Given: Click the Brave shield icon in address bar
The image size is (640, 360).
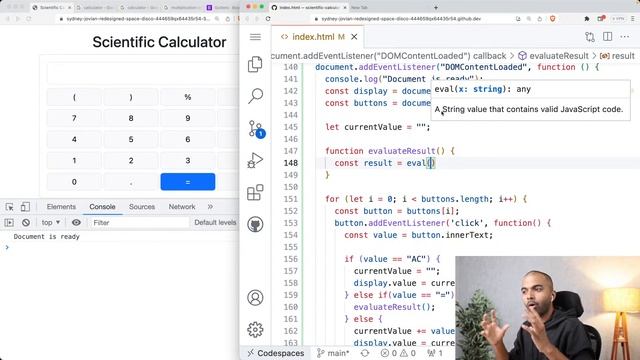Looking at the screenshot, I should [x=552, y=19].
